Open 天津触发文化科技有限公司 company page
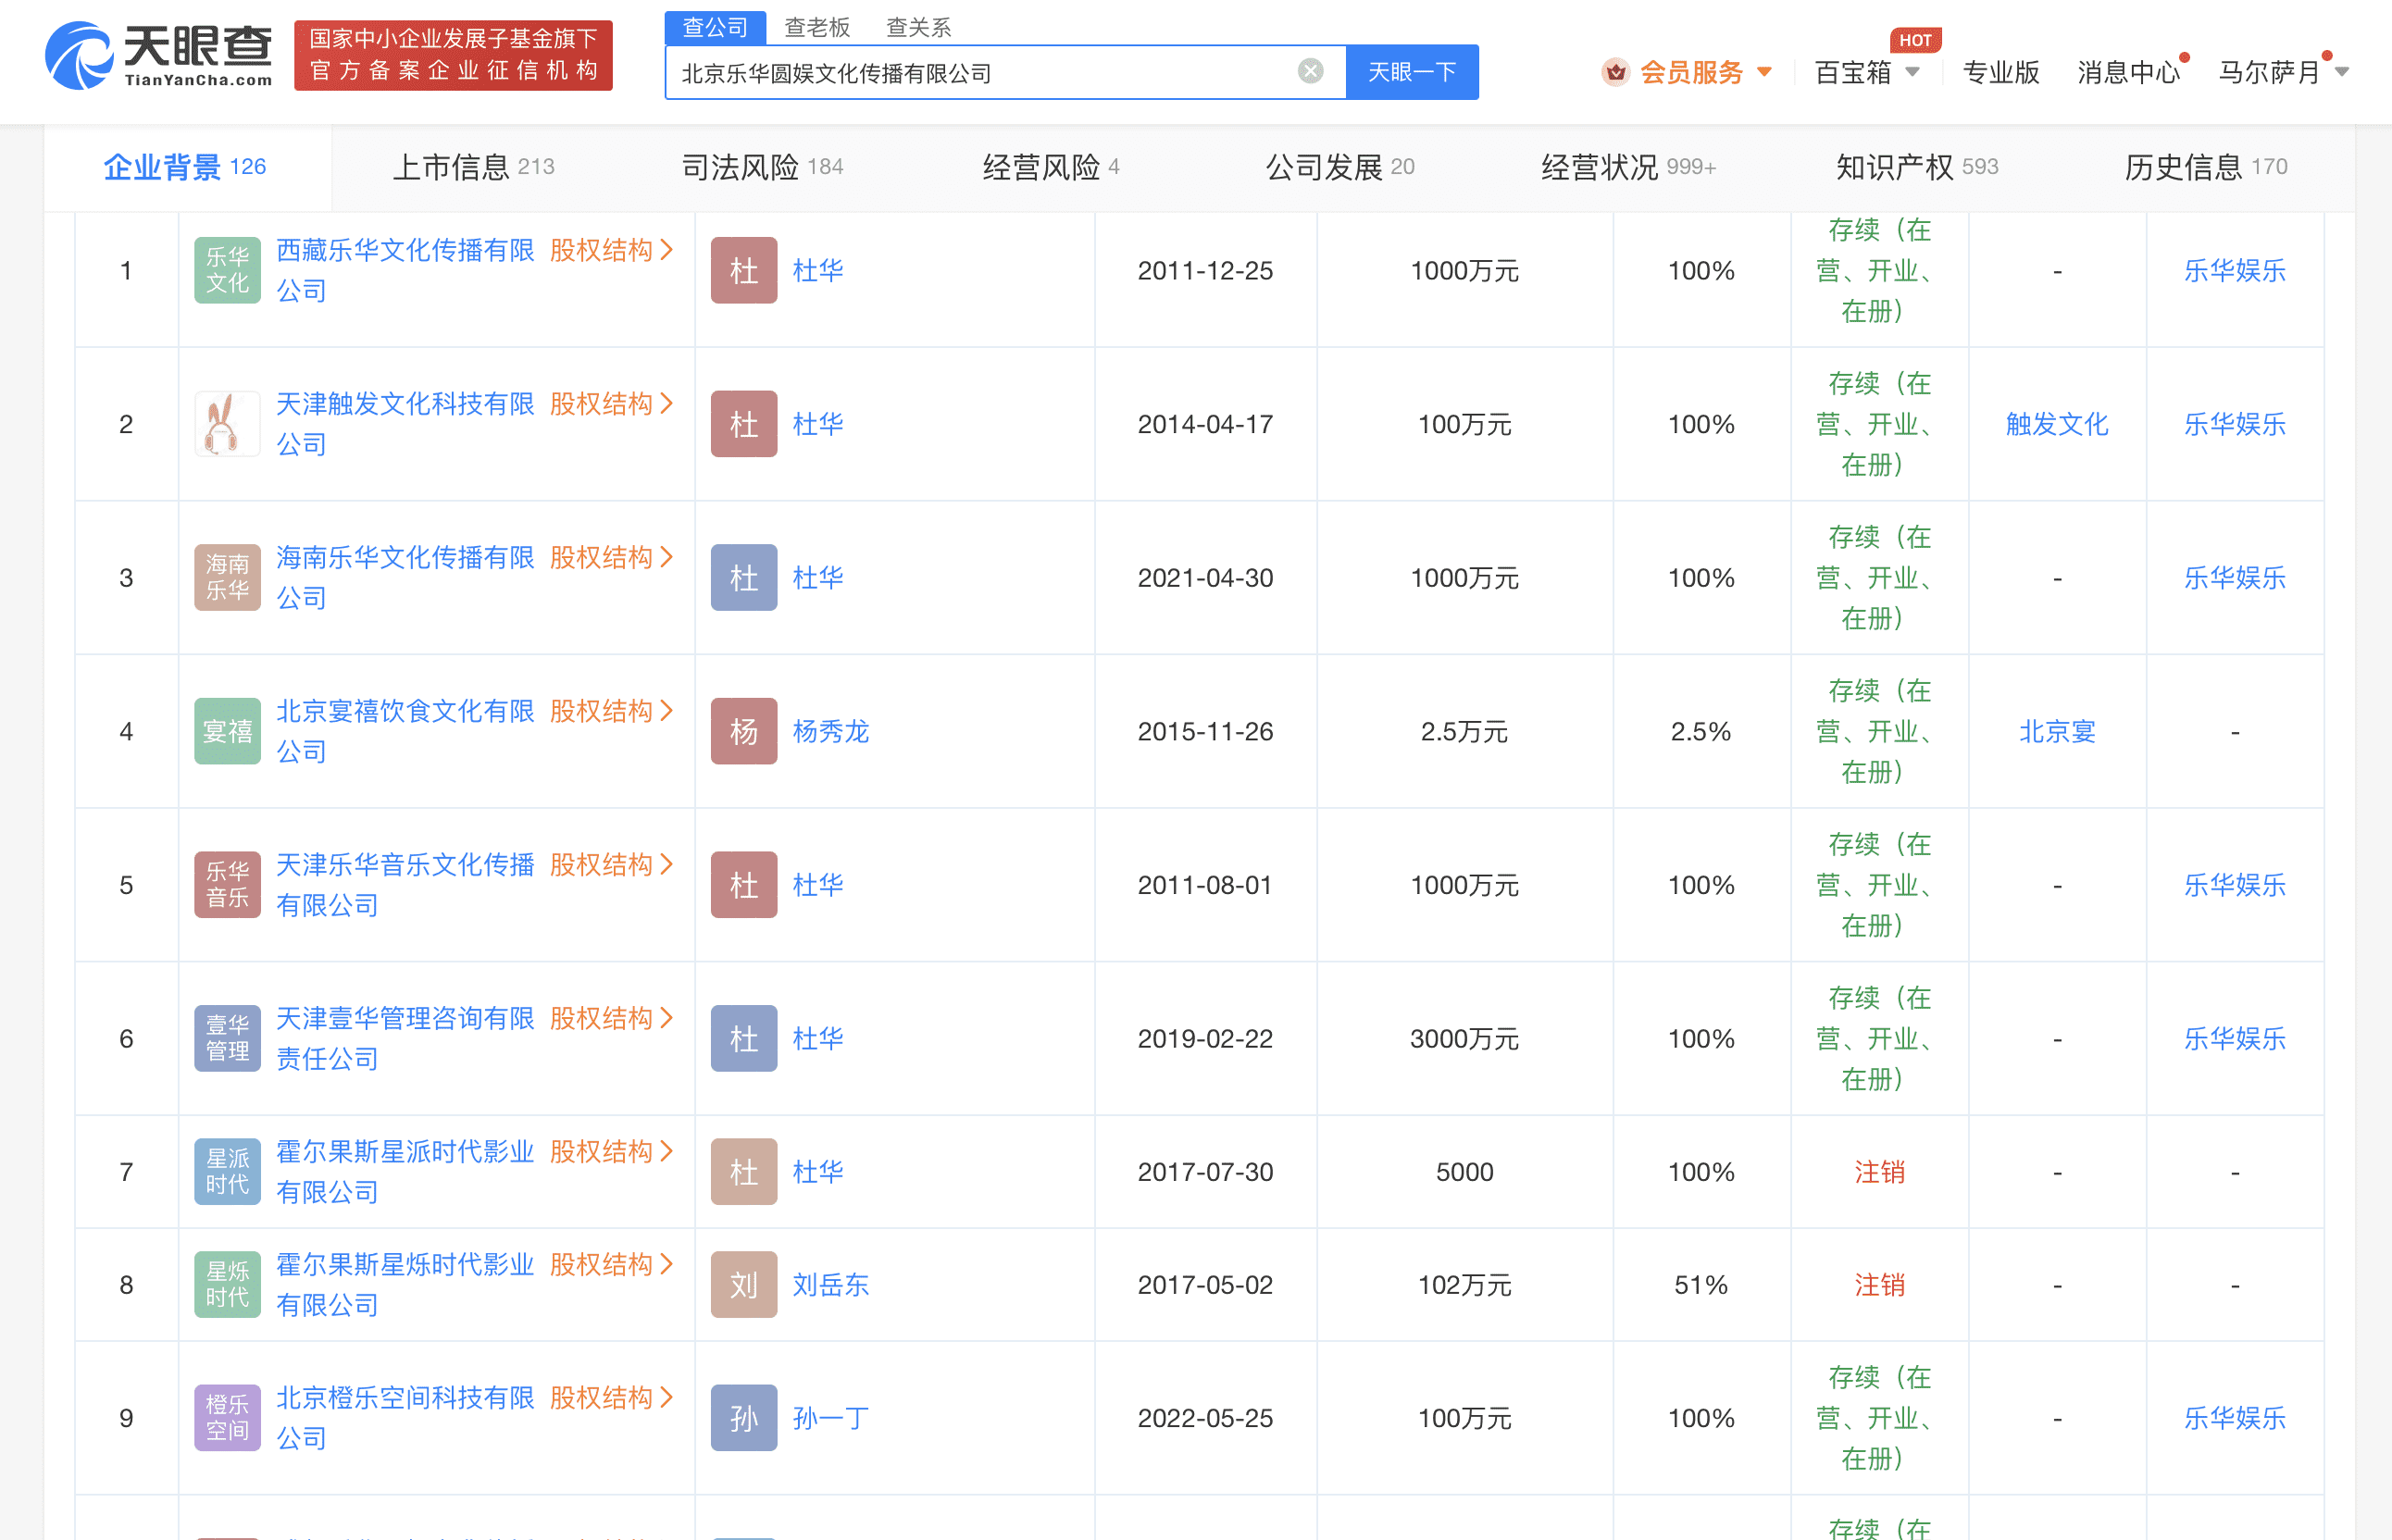The image size is (2392, 1540). pyautogui.click(x=405, y=424)
